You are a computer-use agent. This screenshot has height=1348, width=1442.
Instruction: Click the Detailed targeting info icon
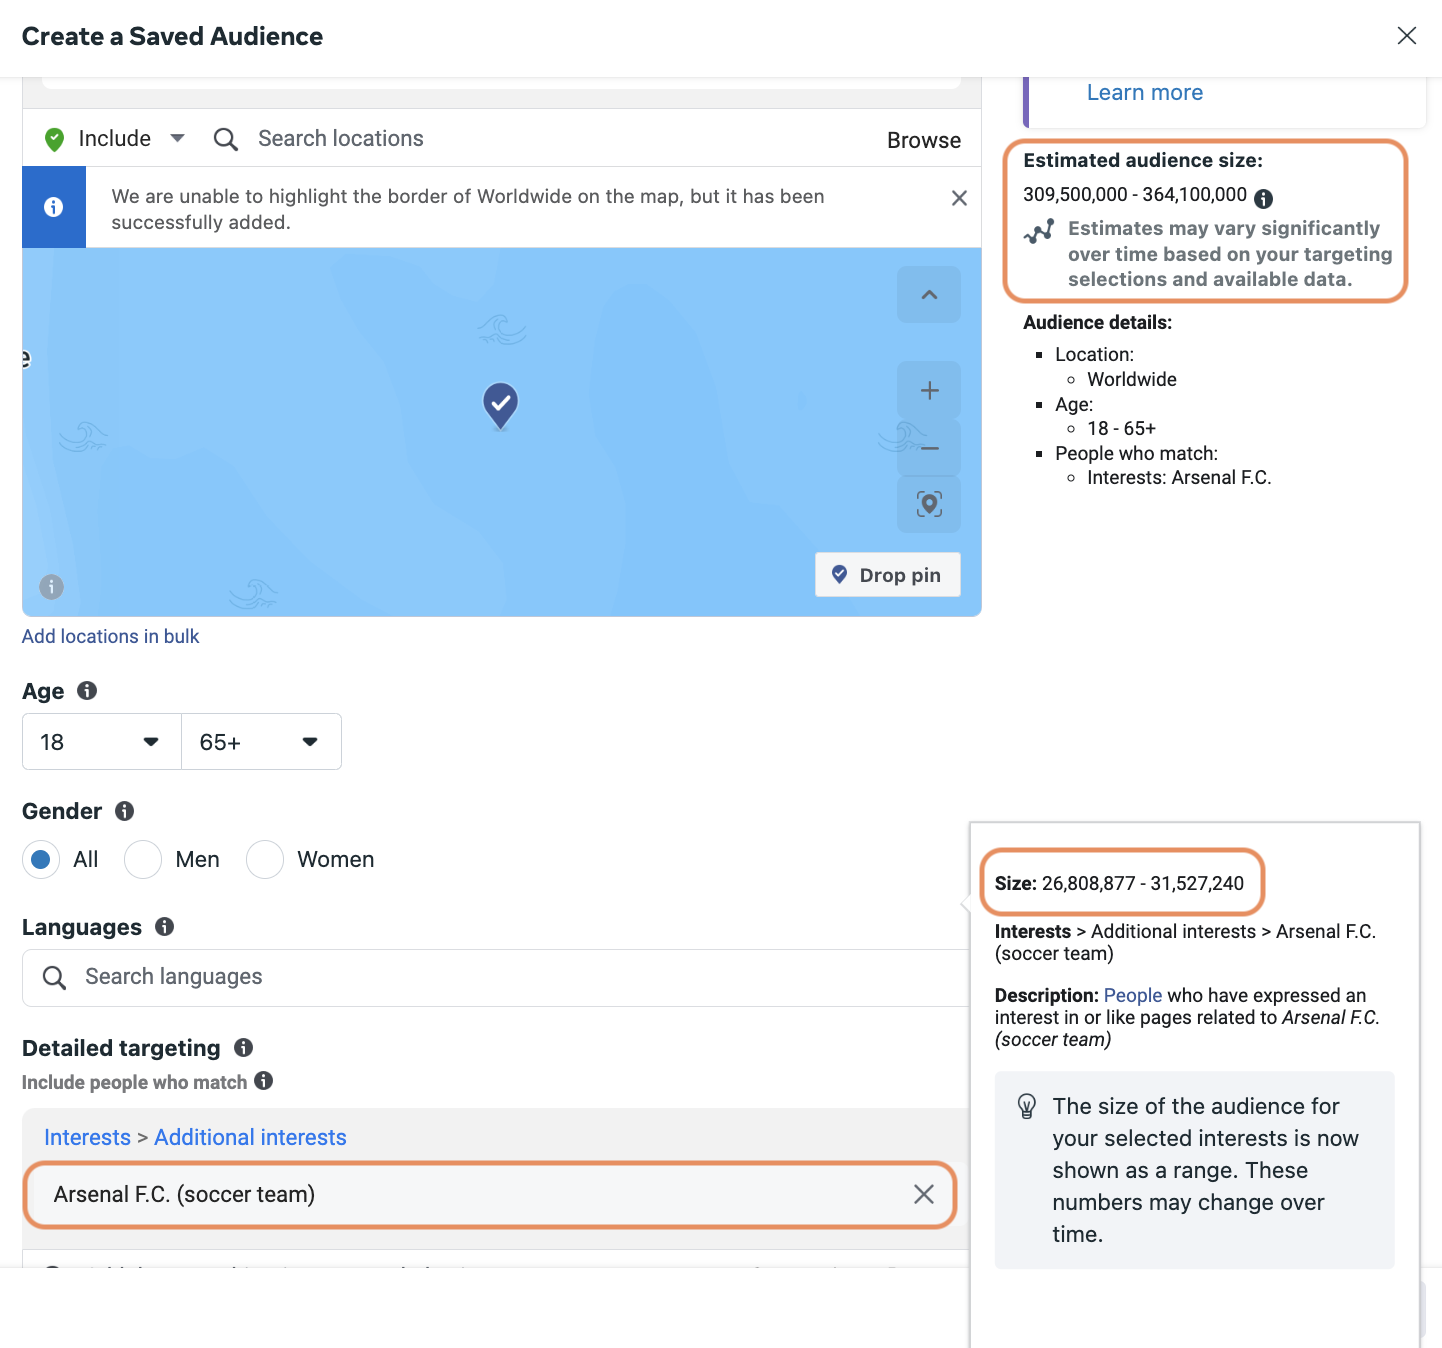tap(244, 1047)
